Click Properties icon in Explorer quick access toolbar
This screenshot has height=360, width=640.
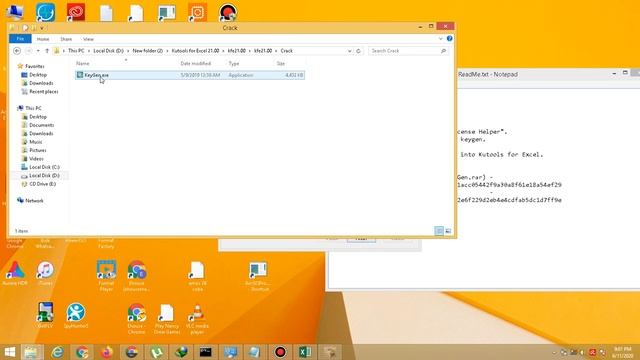tap(25, 28)
